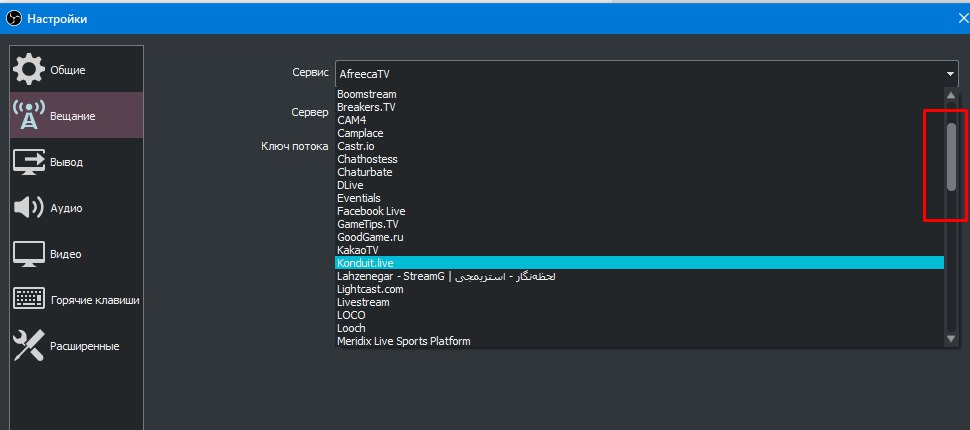Pick Chaturbate from the dropdown list

pyautogui.click(x=639, y=172)
